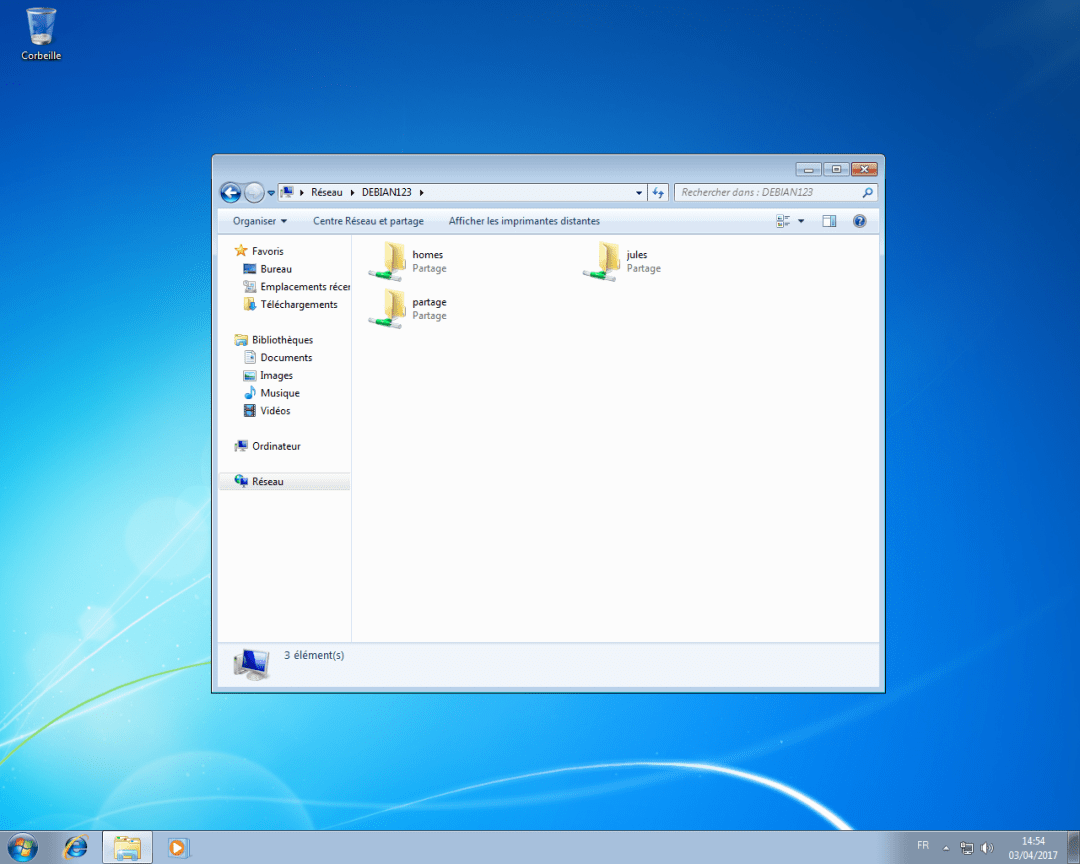Image resolution: width=1080 pixels, height=864 pixels.
Task: Expand the views selector arrow
Action: [x=801, y=221]
